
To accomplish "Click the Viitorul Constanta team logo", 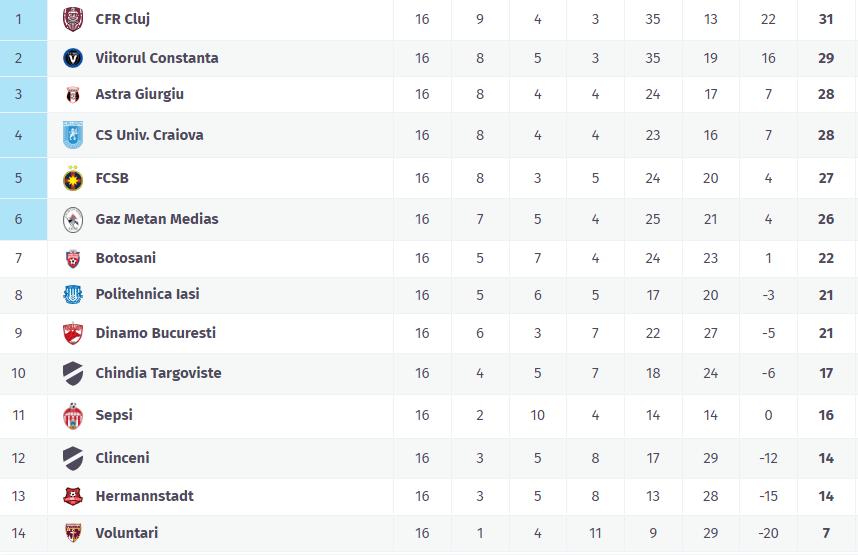I will coord(73,58).
